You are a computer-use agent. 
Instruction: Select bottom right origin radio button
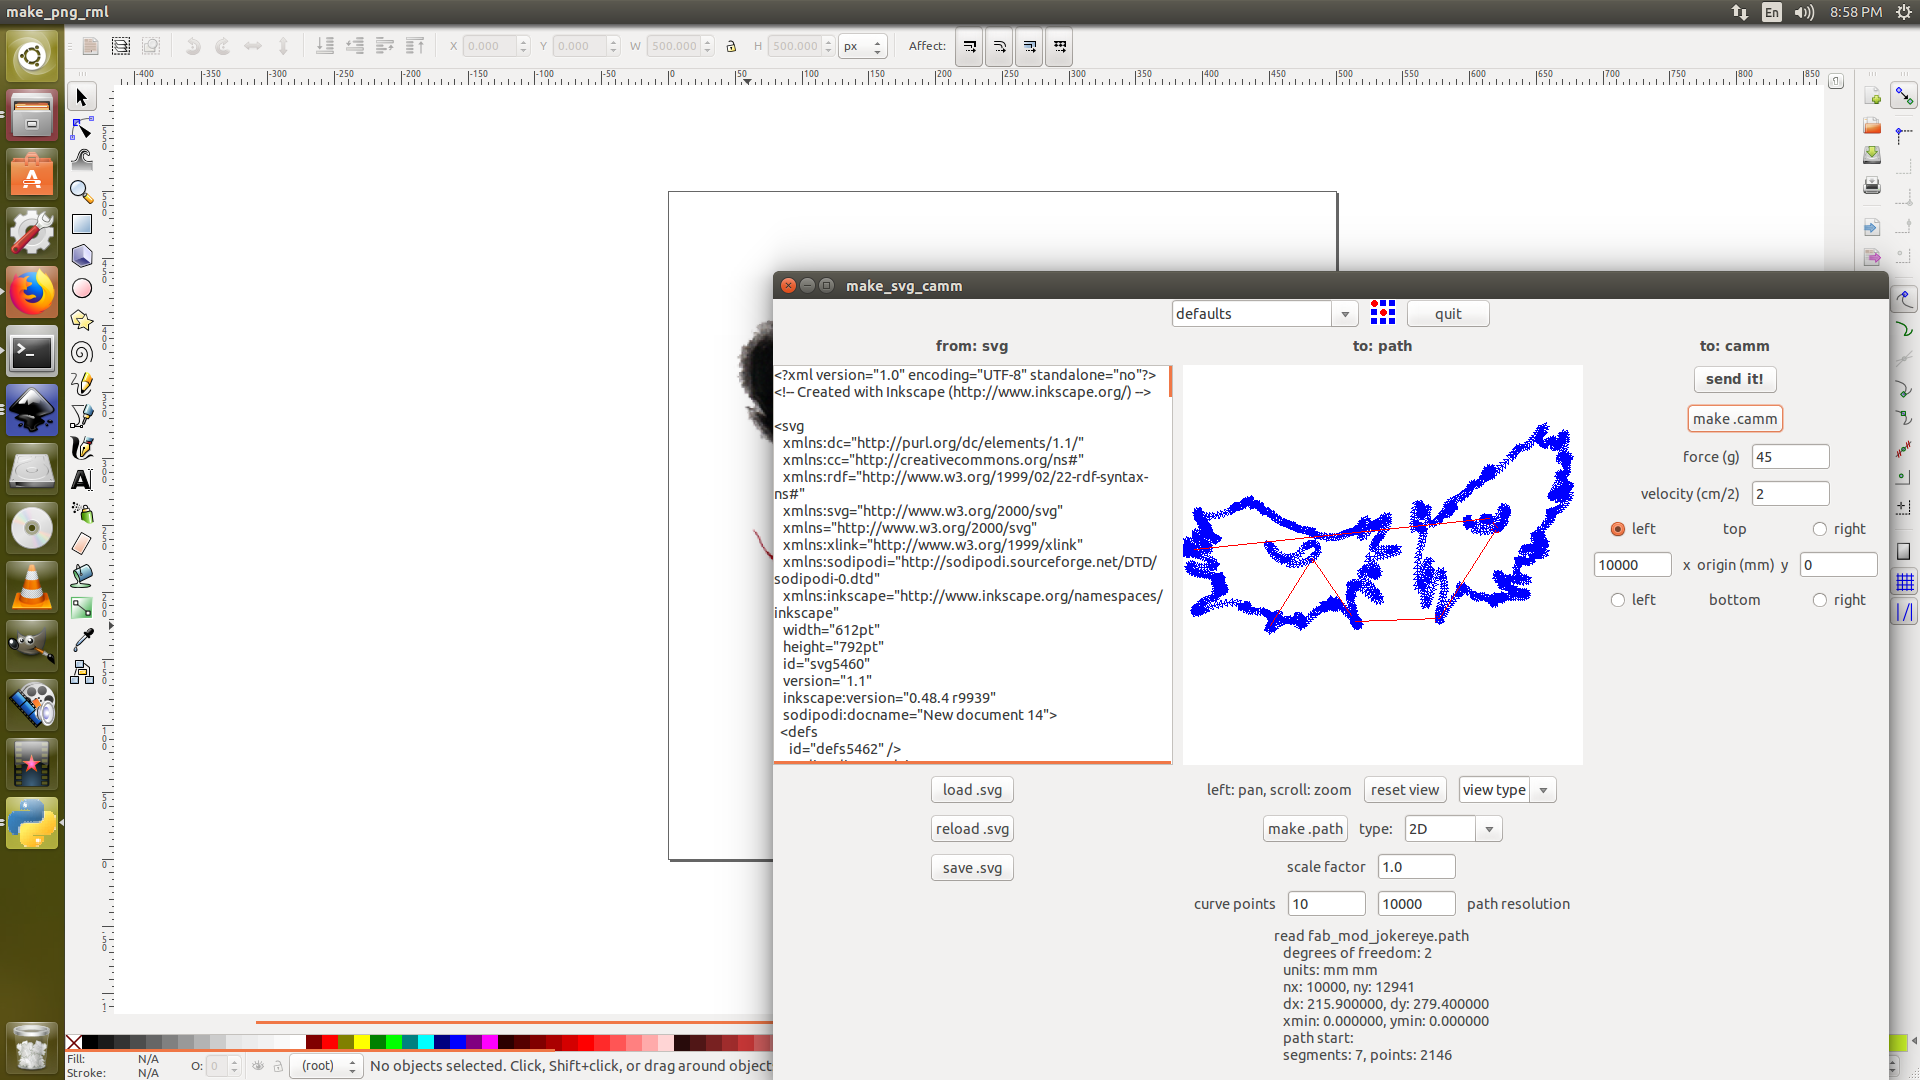tap(1819, 600)
